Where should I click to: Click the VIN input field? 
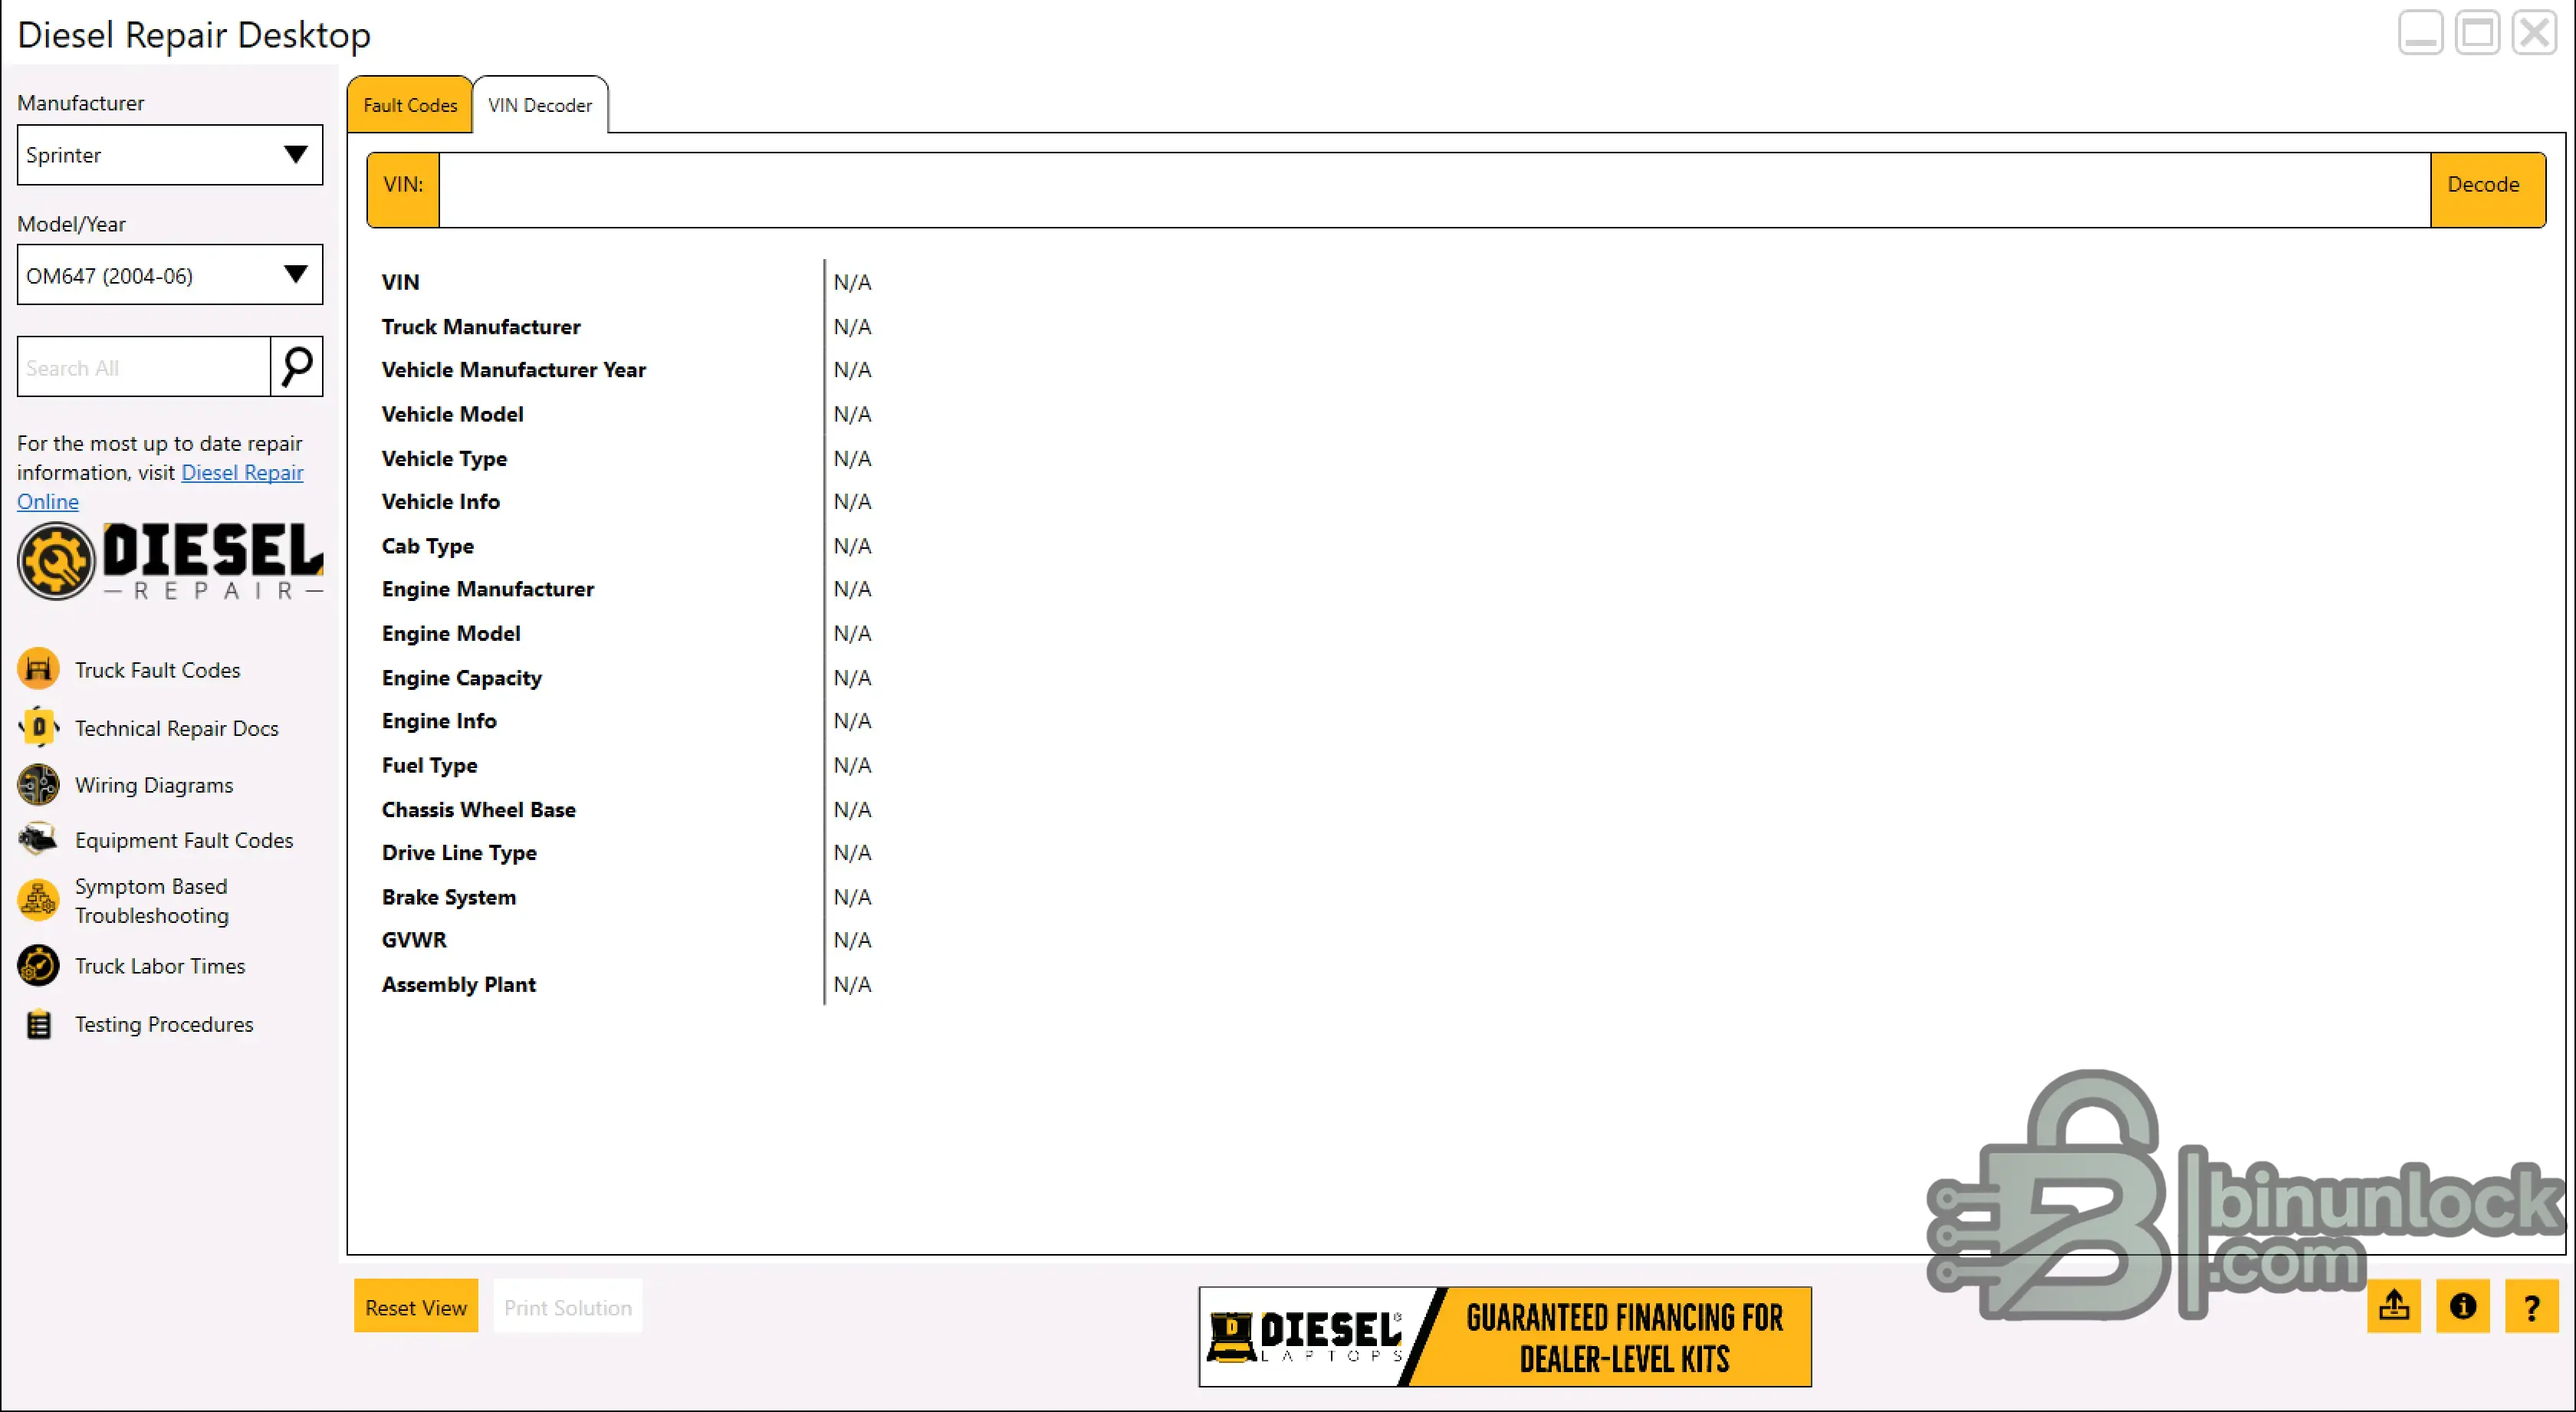click(x=1435, y=190)
